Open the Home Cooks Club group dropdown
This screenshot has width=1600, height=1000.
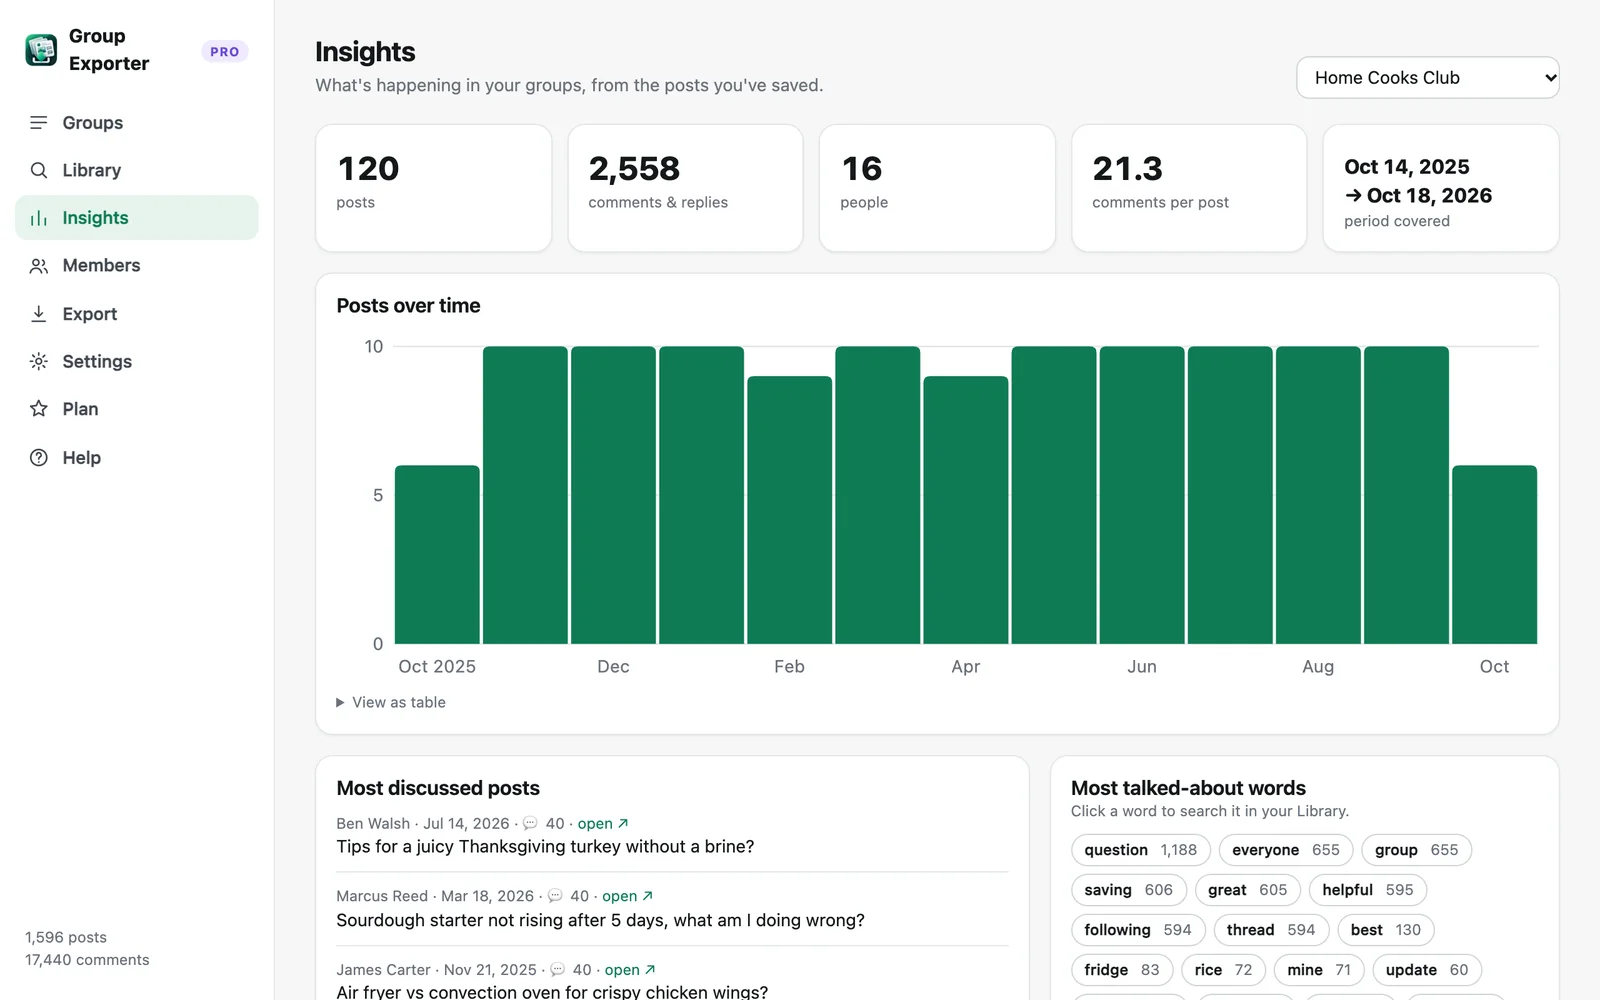point(1428,78)
